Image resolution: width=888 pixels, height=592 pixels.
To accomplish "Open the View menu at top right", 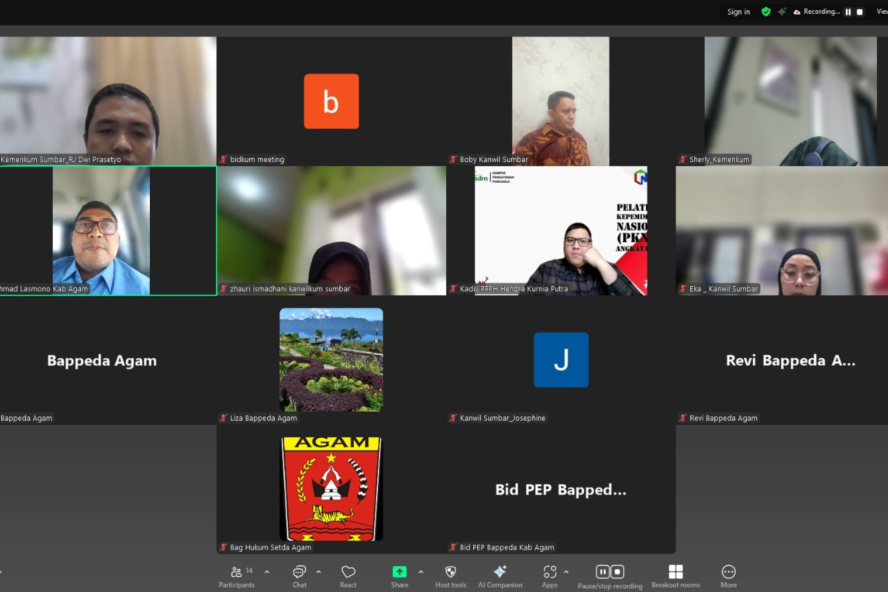I will [881, 12].
